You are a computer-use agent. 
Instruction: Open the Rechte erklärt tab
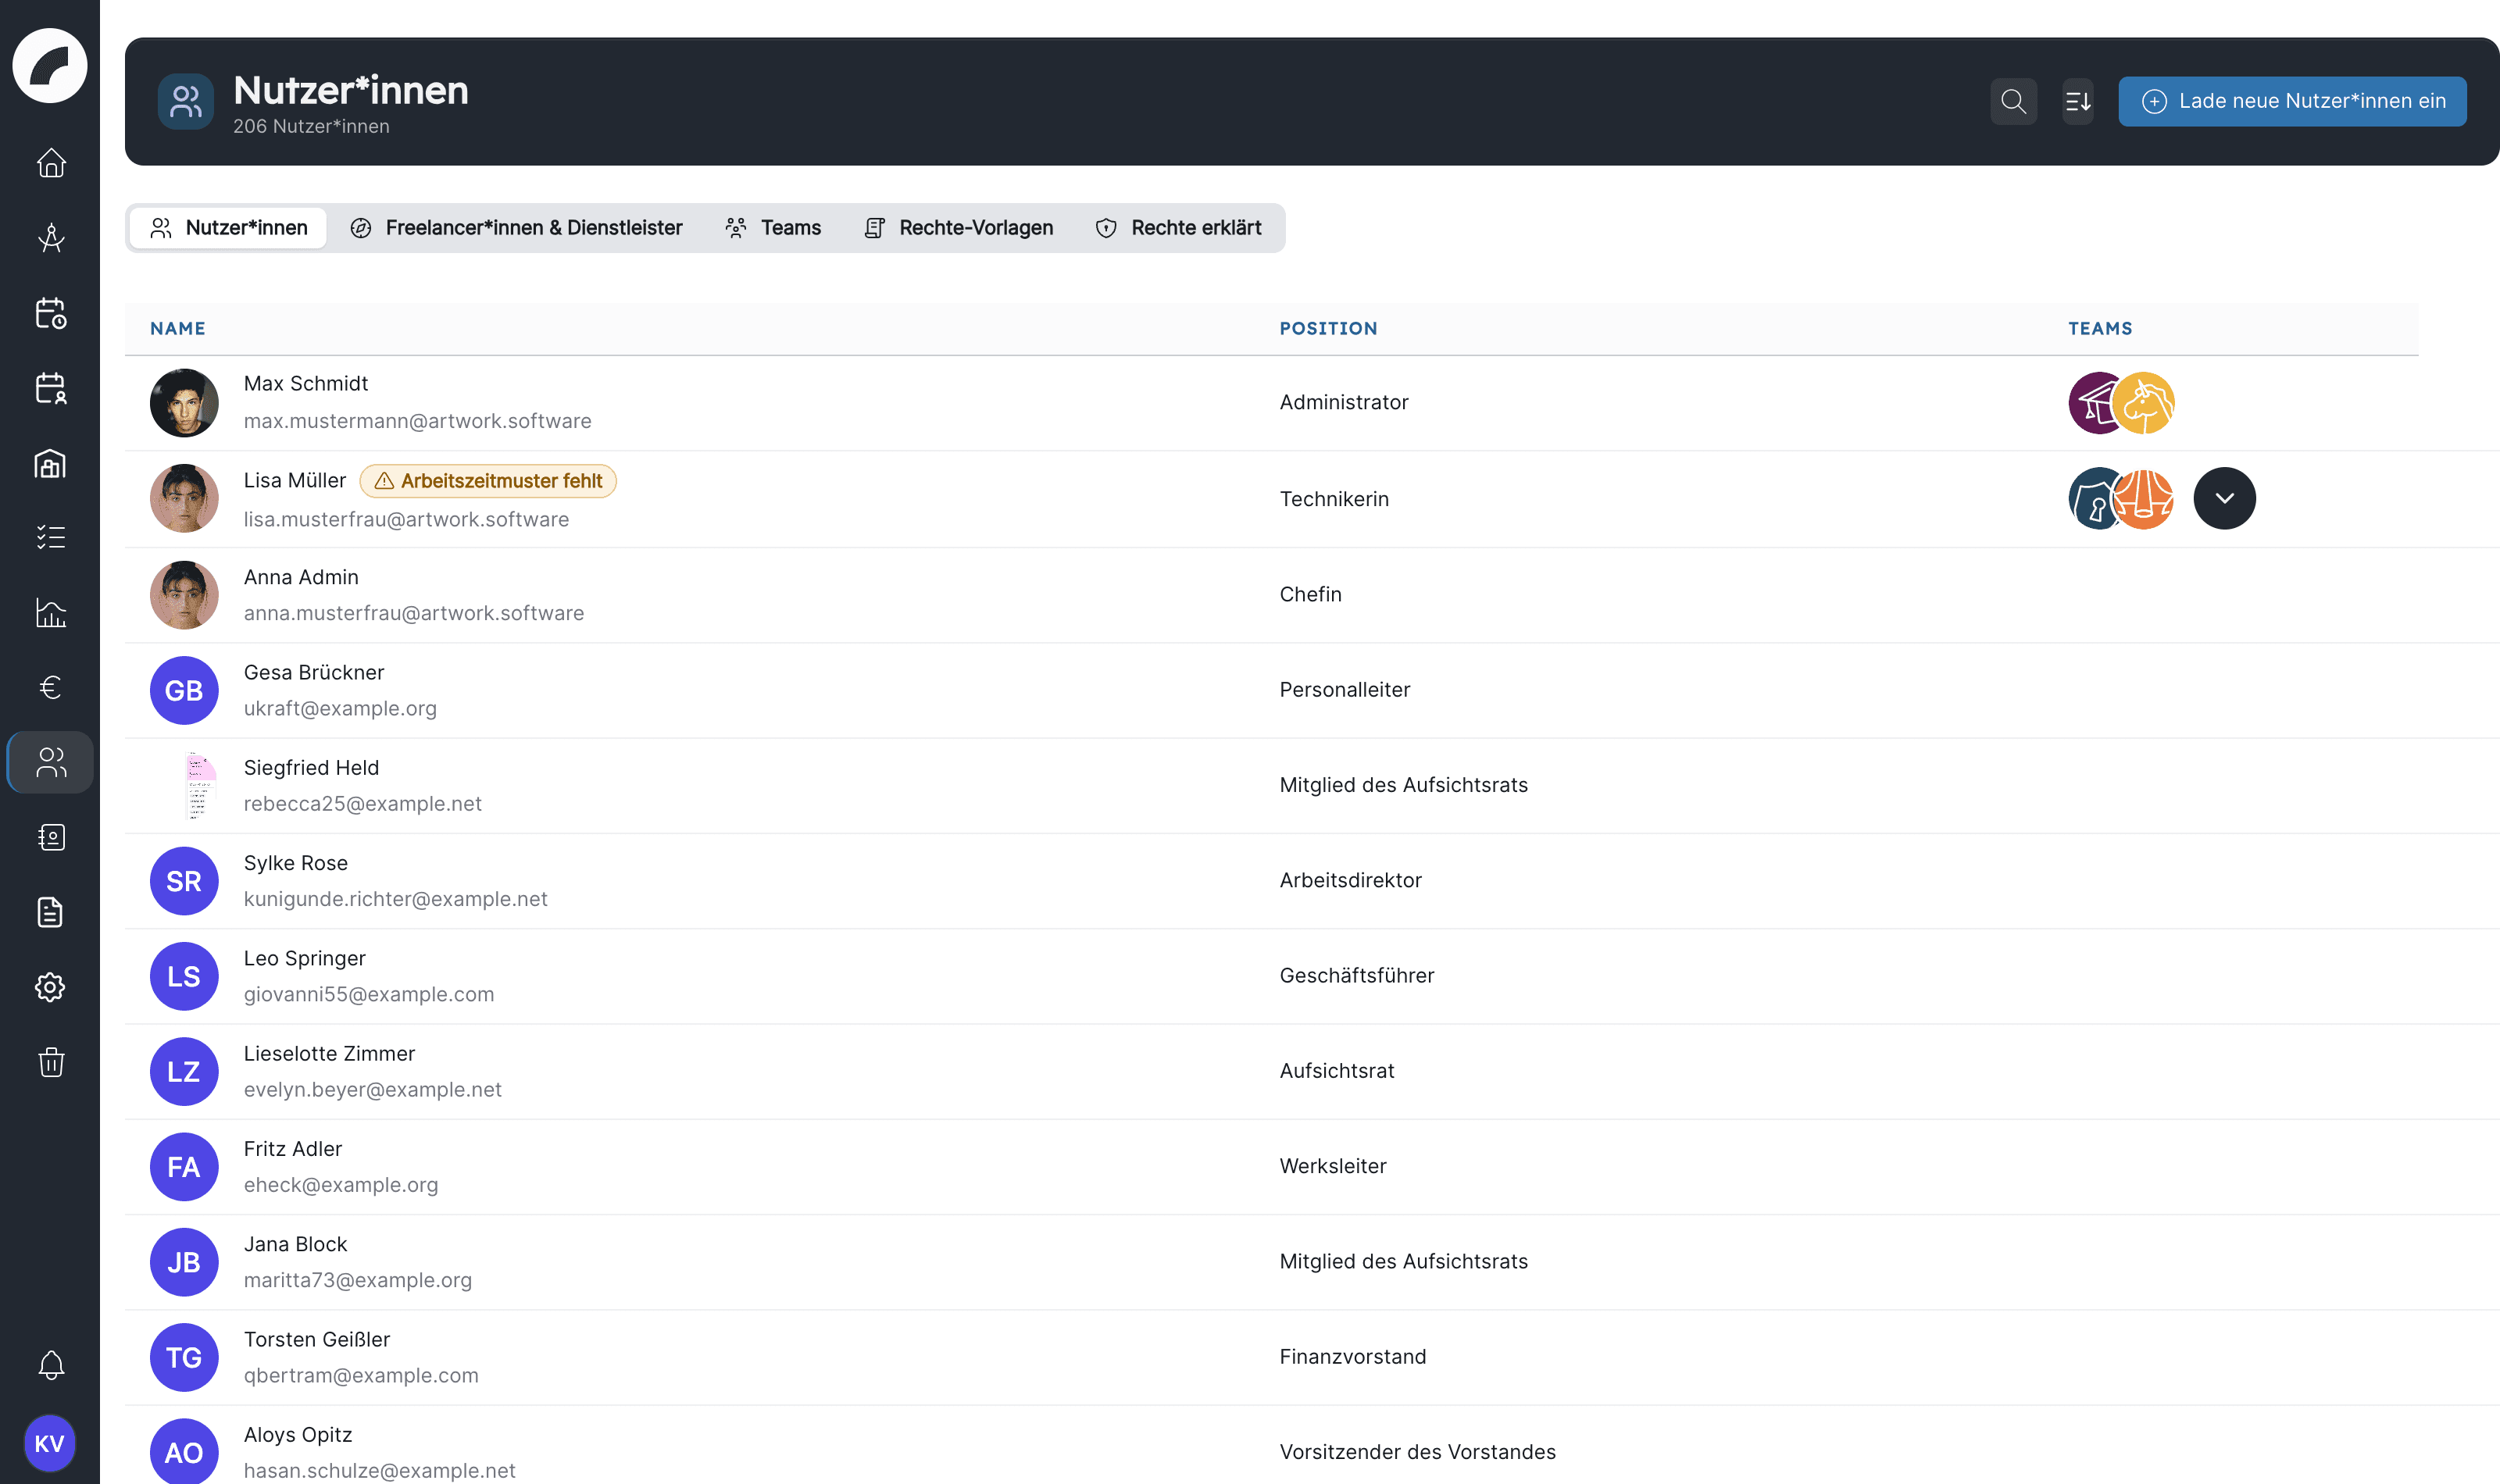(x=1178, y=228)
